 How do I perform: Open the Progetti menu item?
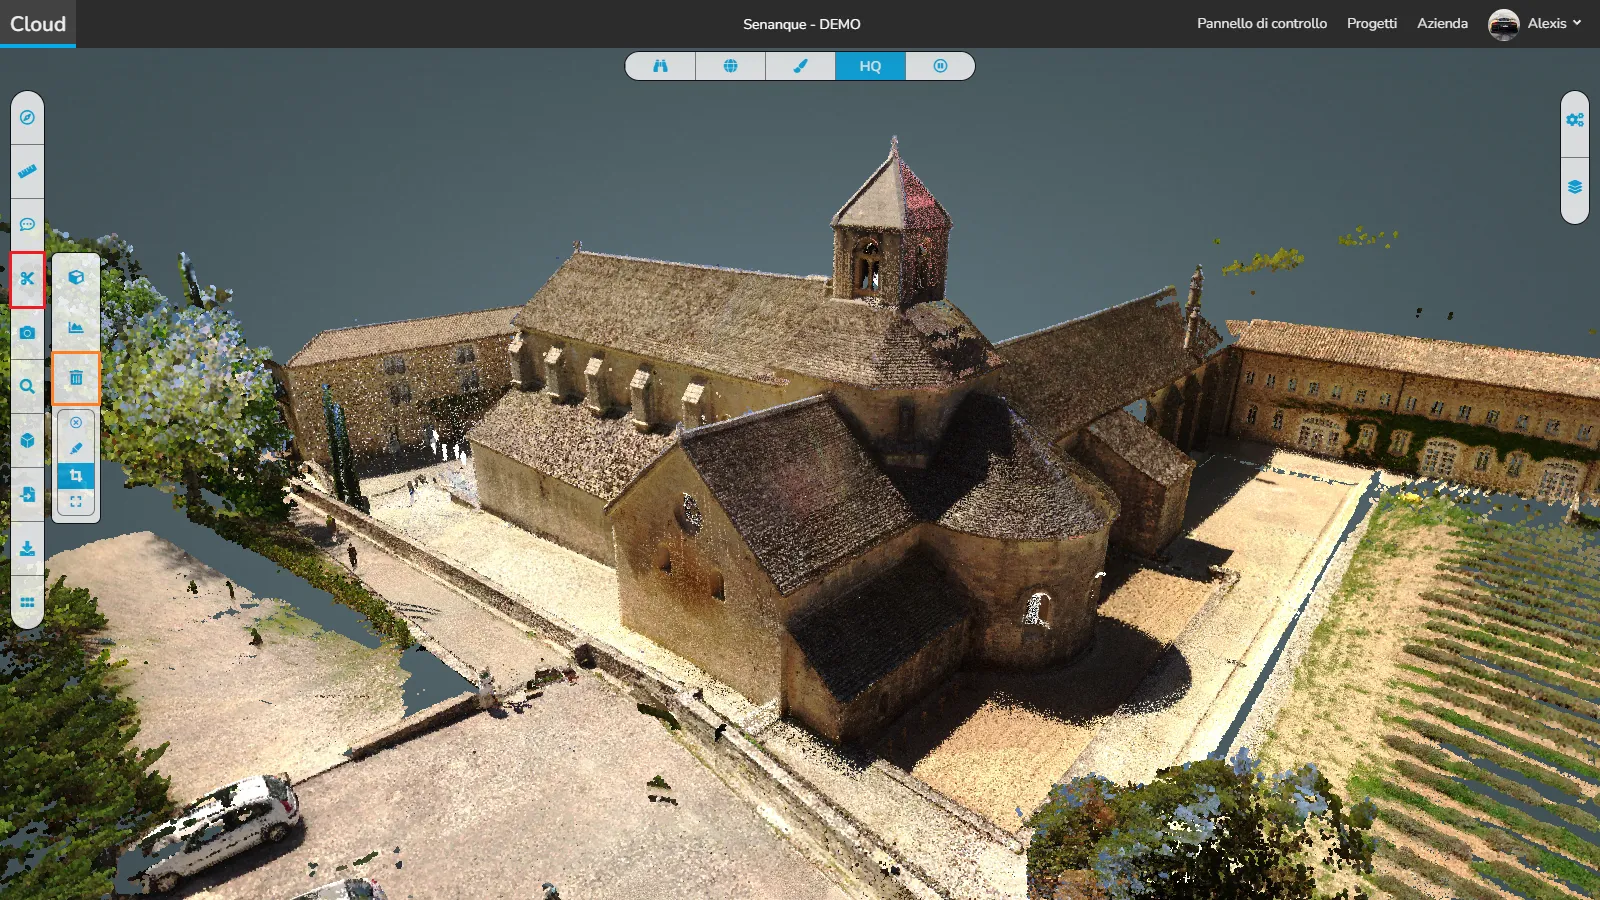(1372, 23)
